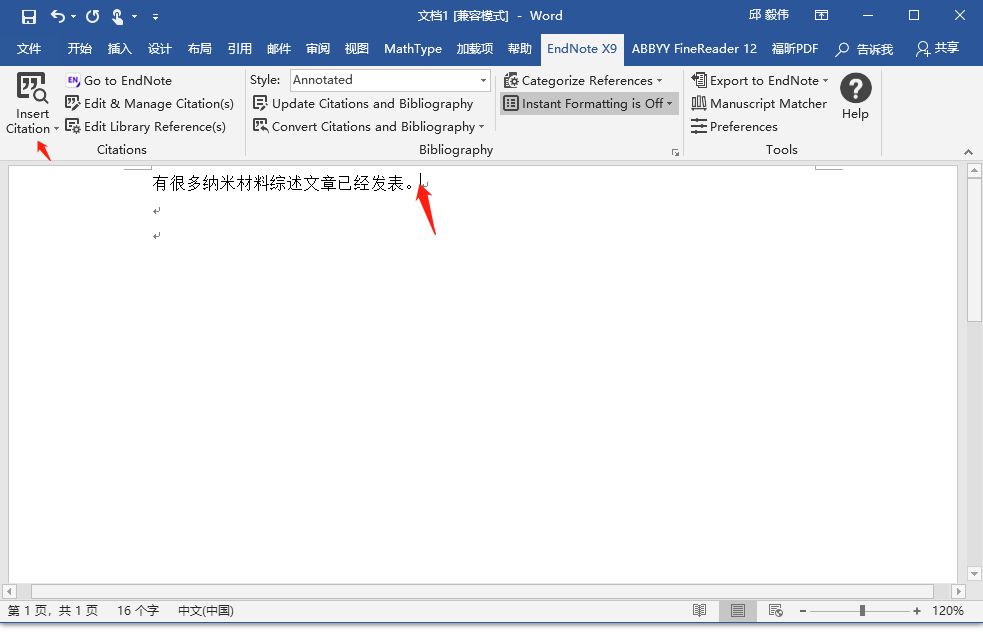Screen dimensions: 983x633
Task: Switch to the 开始 tab
Action: (80, 49)
